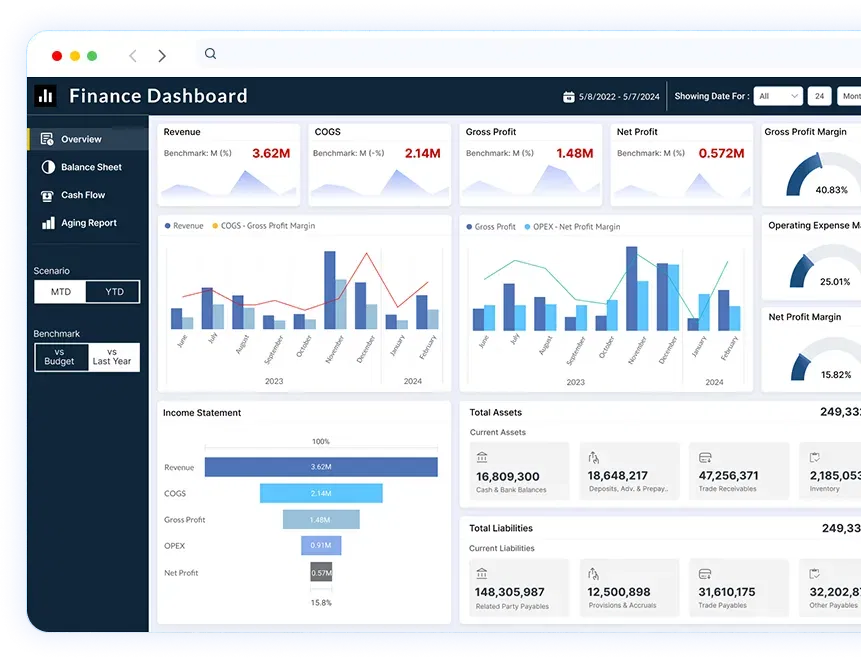Open the Balance Sheet page

pos(91,167)
